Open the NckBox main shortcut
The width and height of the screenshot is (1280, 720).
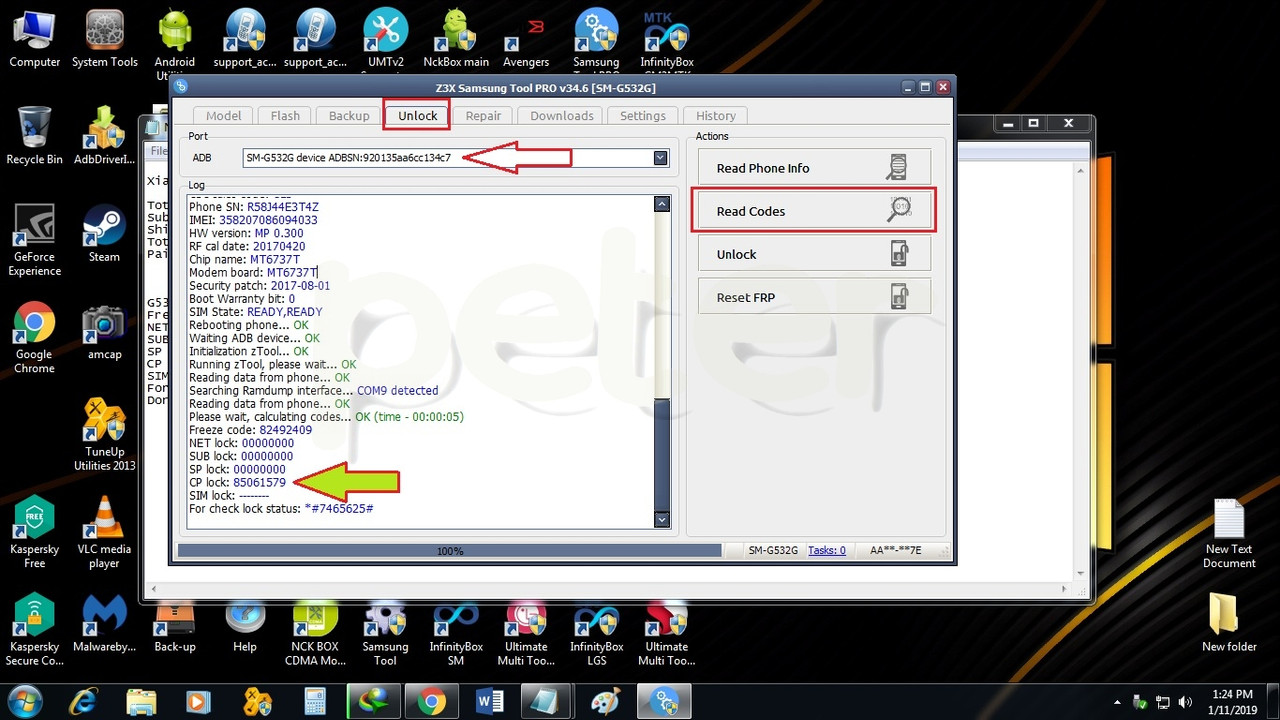tap(456, 38)
